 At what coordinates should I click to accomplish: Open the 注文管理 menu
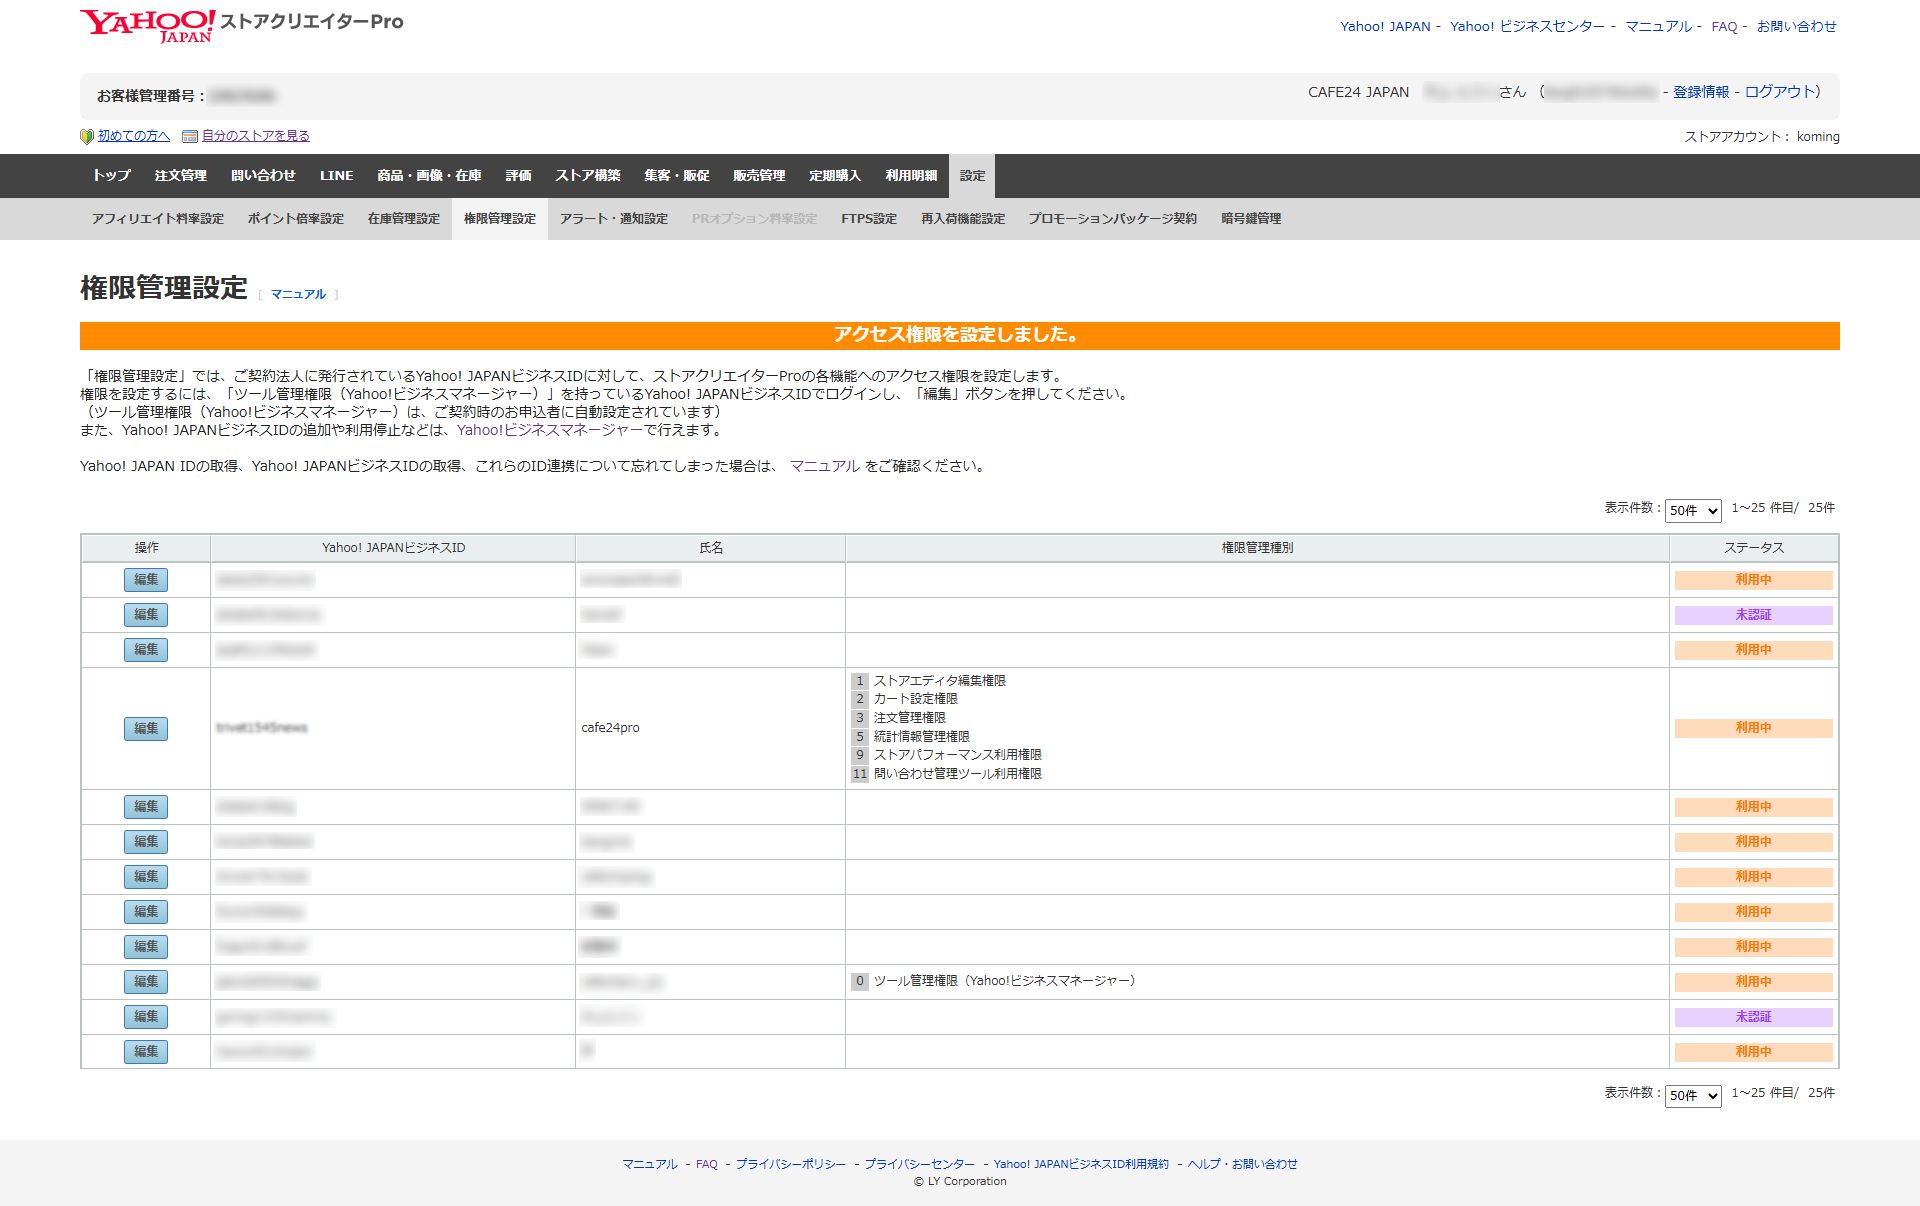[180, 175]
